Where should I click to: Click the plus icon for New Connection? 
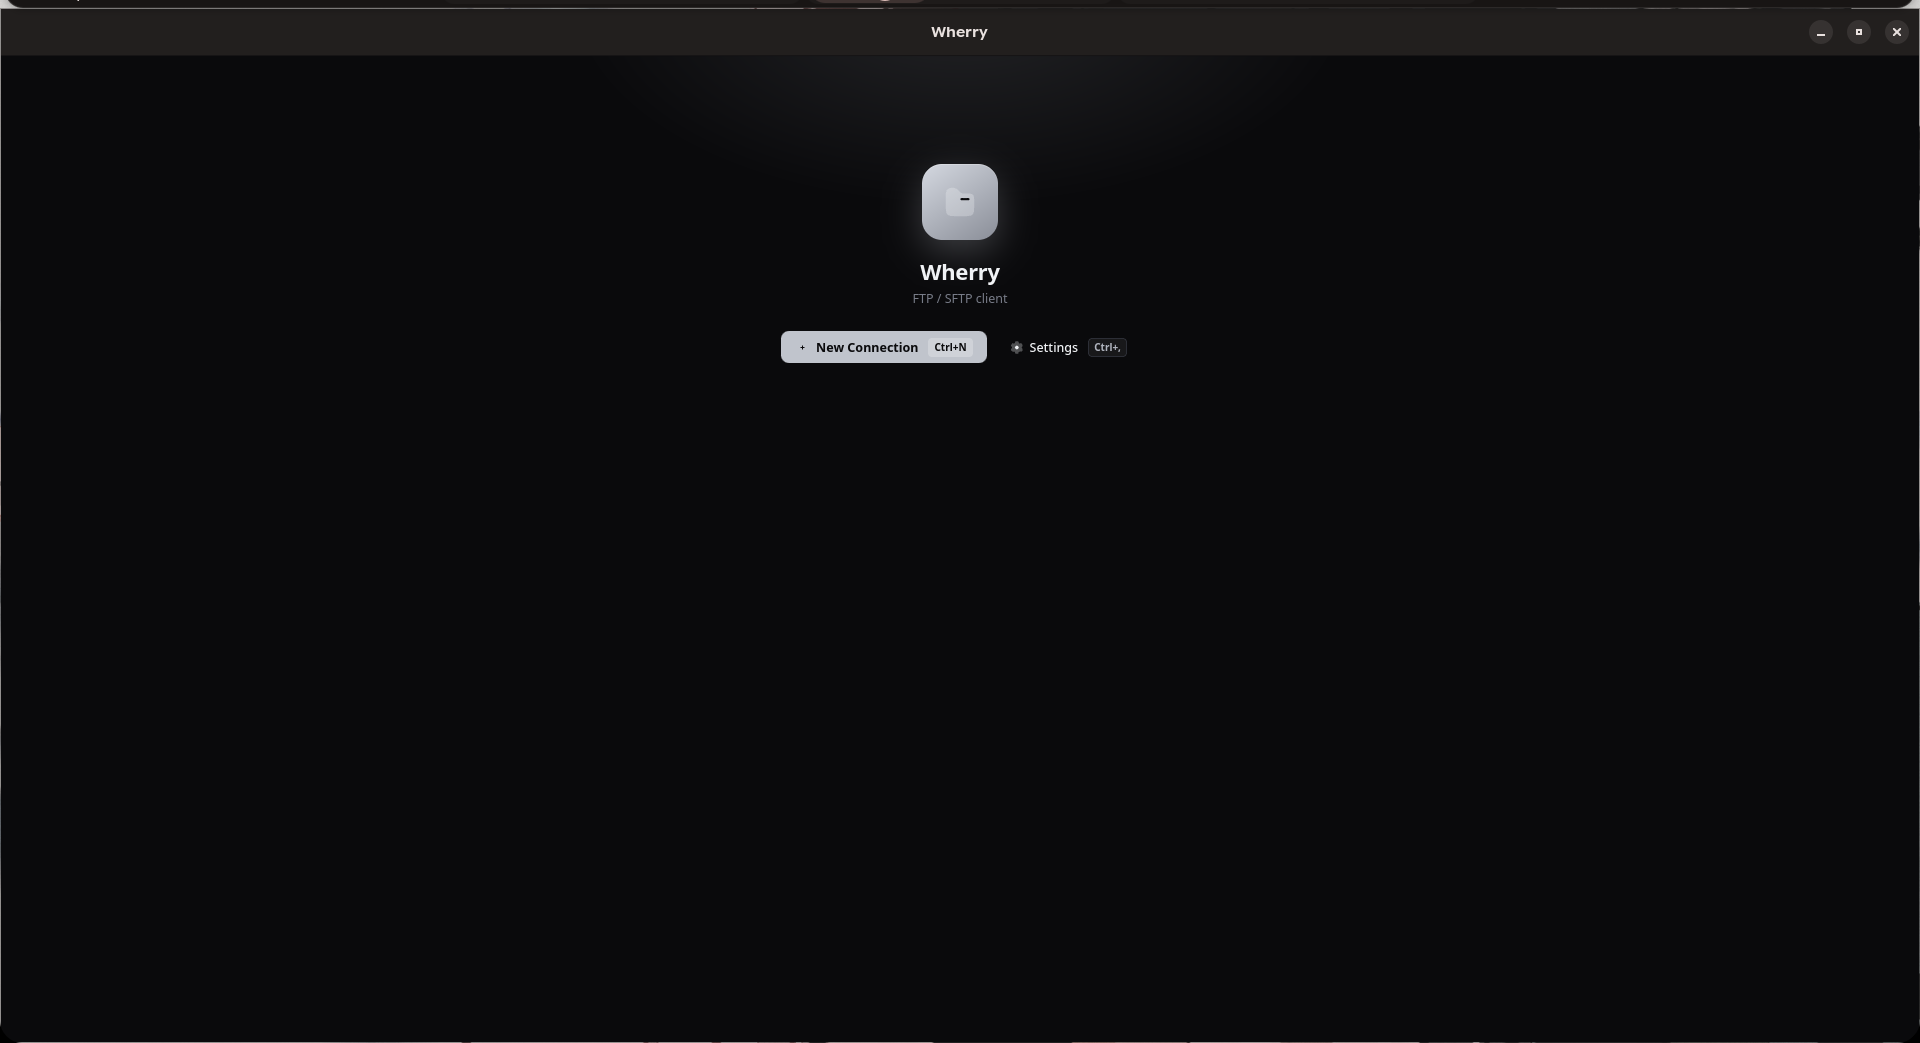point(802,348)
